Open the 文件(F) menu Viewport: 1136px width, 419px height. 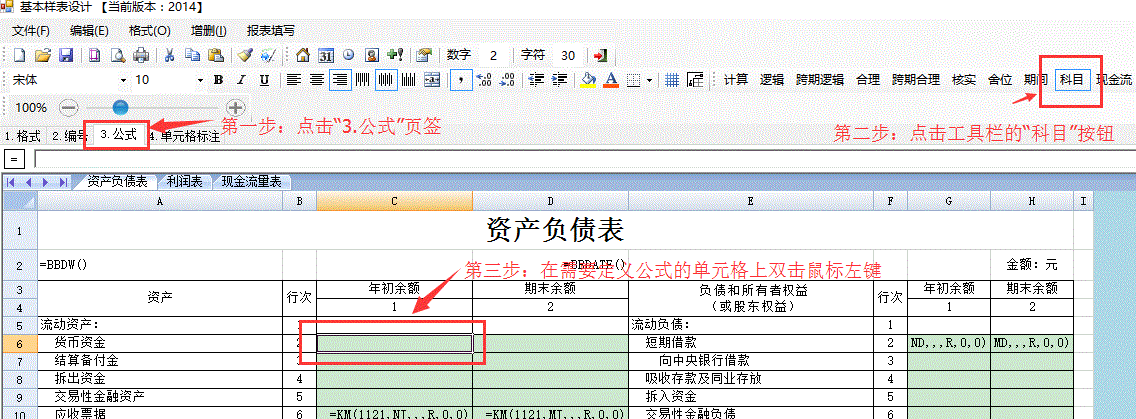31,31
